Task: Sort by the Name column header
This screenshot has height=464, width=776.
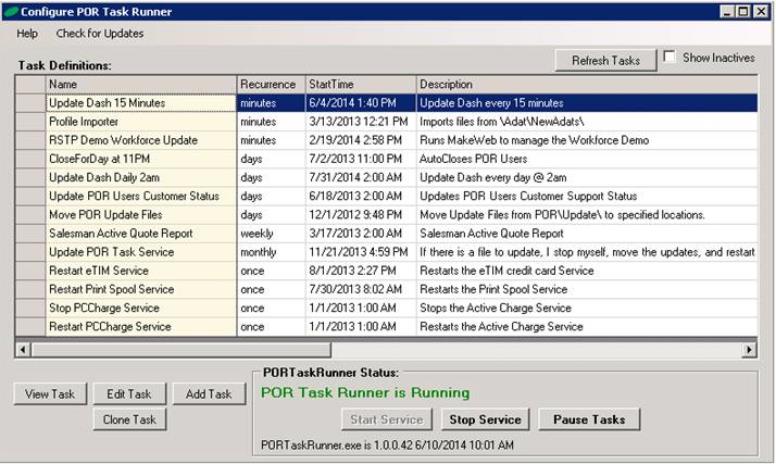Action: coord(140,84)
